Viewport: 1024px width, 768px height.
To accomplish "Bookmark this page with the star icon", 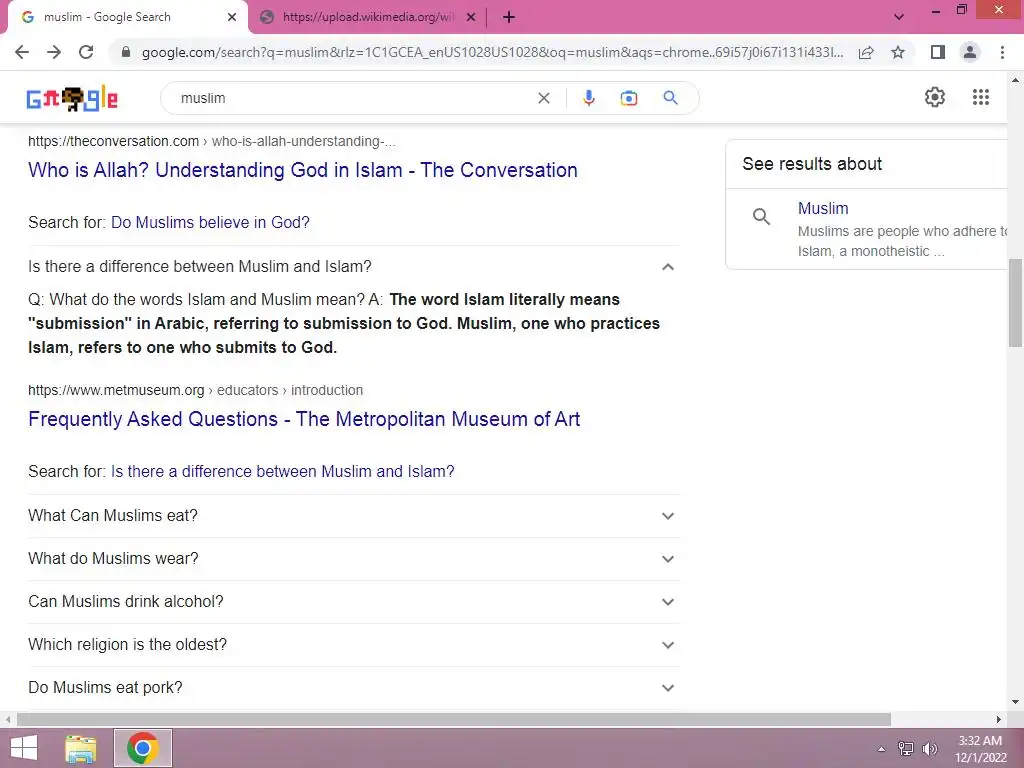I will pyautogui.click(x=898, y=52).
